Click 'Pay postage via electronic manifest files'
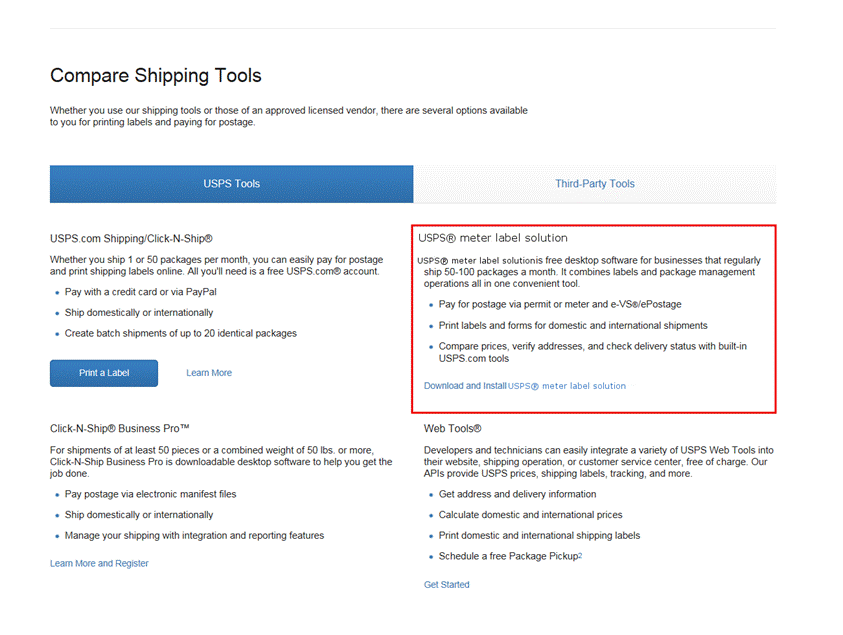Image resolution: width=843 pixels, height=635 pixels. pos(151,494)
